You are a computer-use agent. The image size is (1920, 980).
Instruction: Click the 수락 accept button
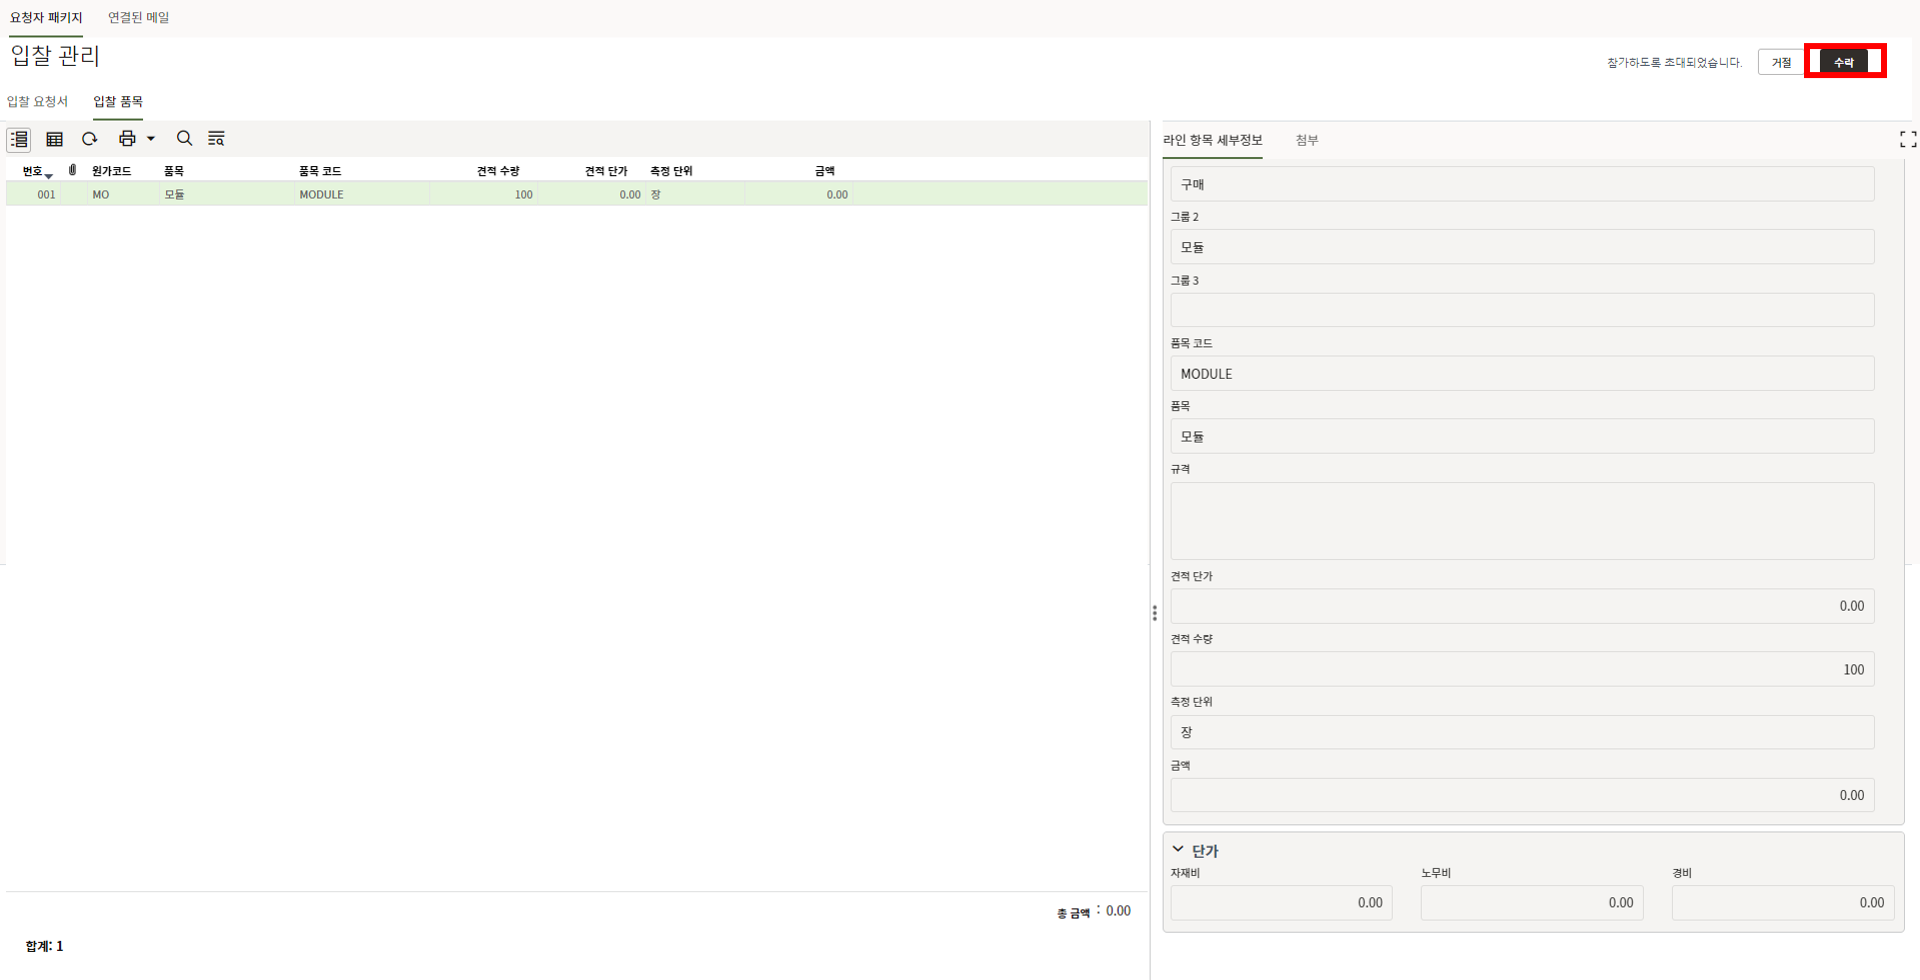click(x=1843, y=62)
